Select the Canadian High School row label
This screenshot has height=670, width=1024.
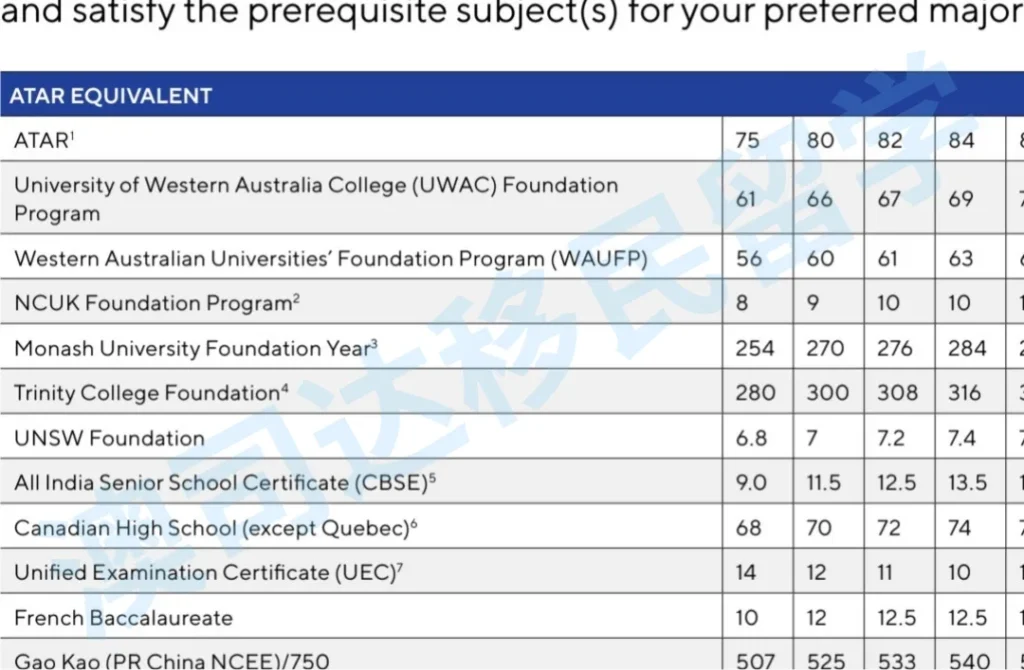click(x=215, y=527)
